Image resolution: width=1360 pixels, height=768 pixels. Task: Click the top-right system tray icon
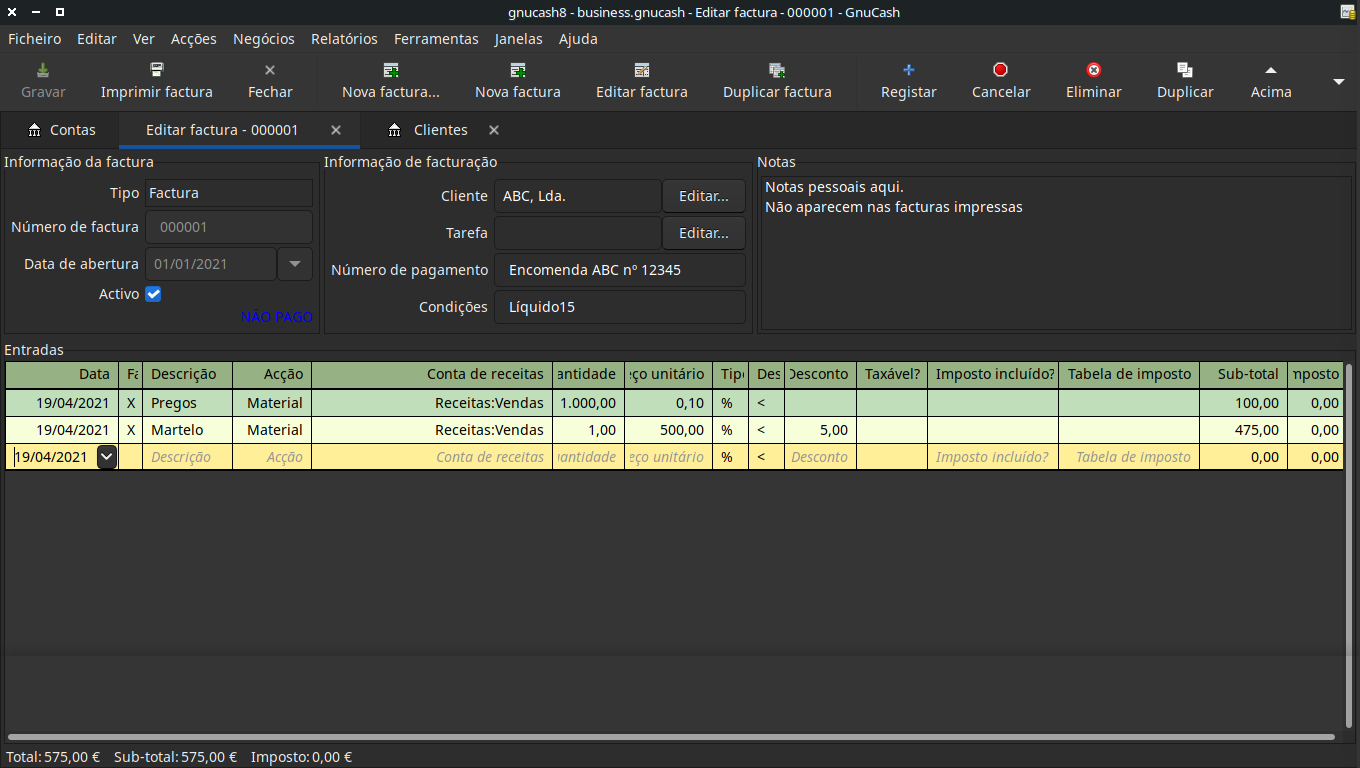pyautogui.click(x=1347, y=12)
